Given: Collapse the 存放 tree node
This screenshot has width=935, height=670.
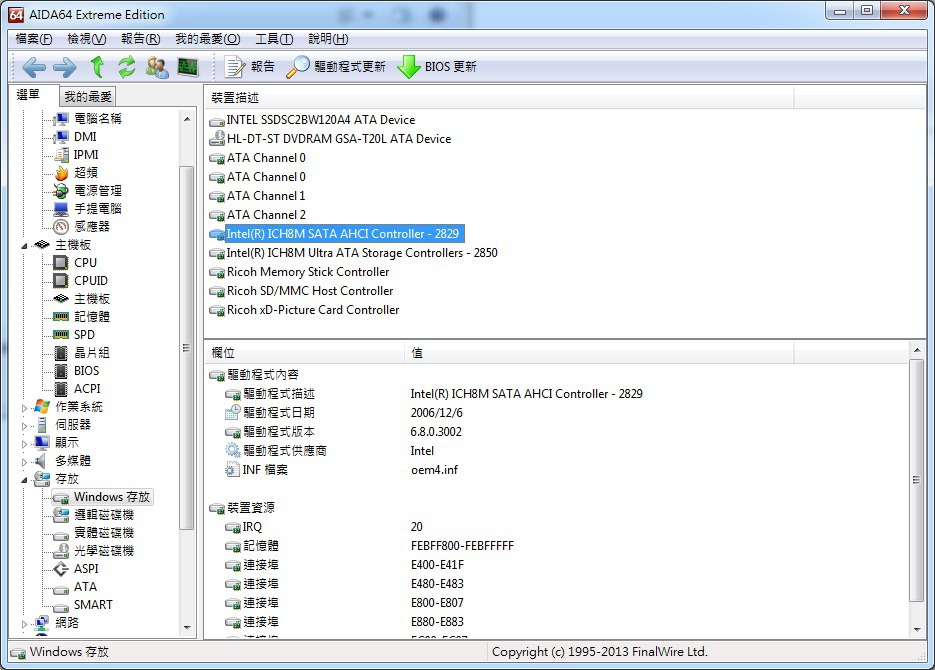Looking at the screenshot, I should click(x=24, y=480).
